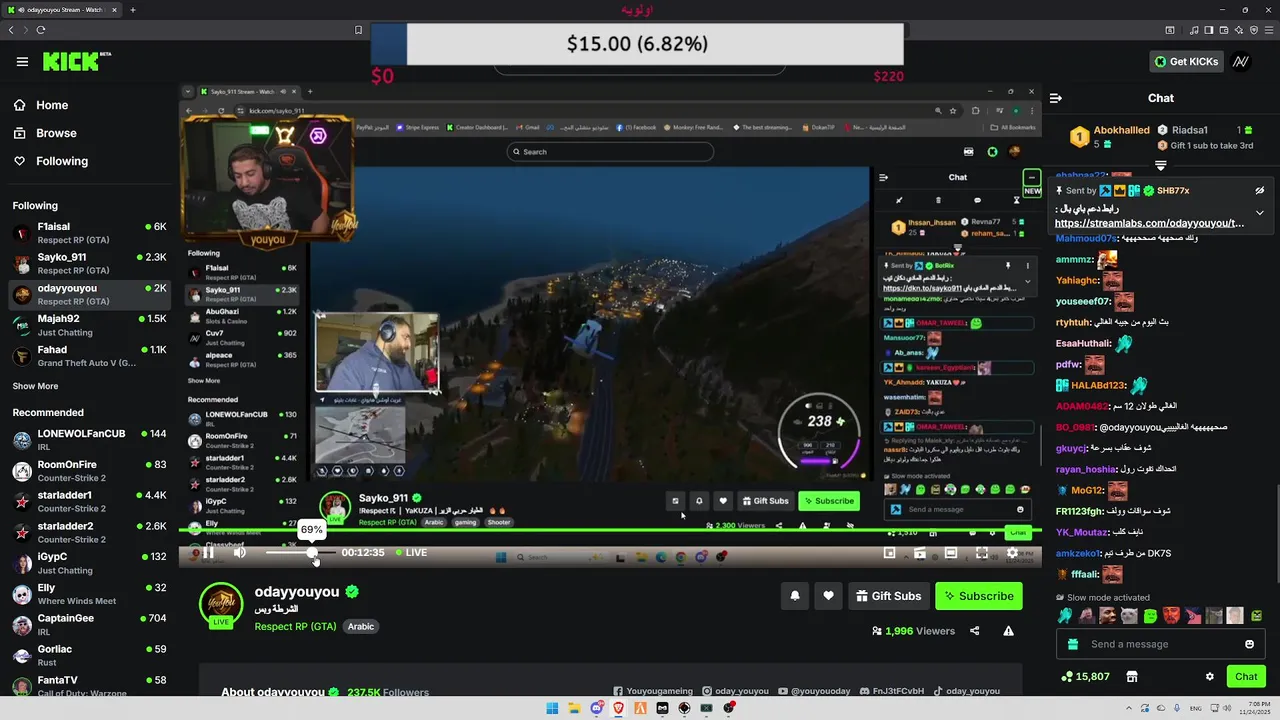The image size is (1280, 720).
Task: Mute the stream audio
Action: 240,552
